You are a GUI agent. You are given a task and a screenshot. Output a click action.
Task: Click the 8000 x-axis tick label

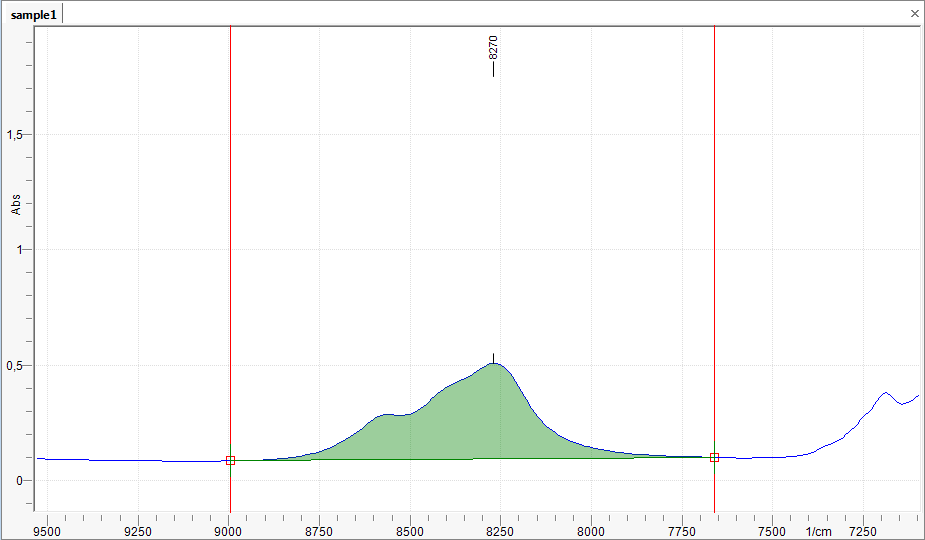coord(591,531)
